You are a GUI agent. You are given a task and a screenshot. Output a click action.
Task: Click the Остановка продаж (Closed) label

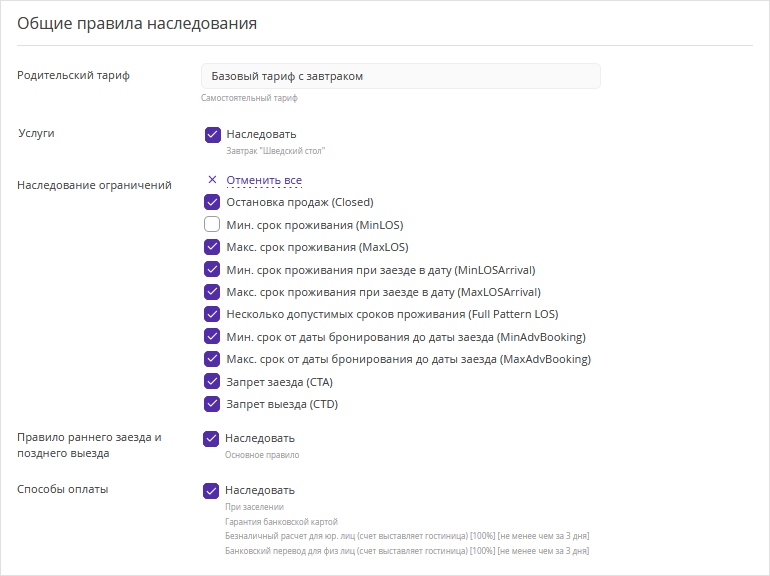pos(300,202)
